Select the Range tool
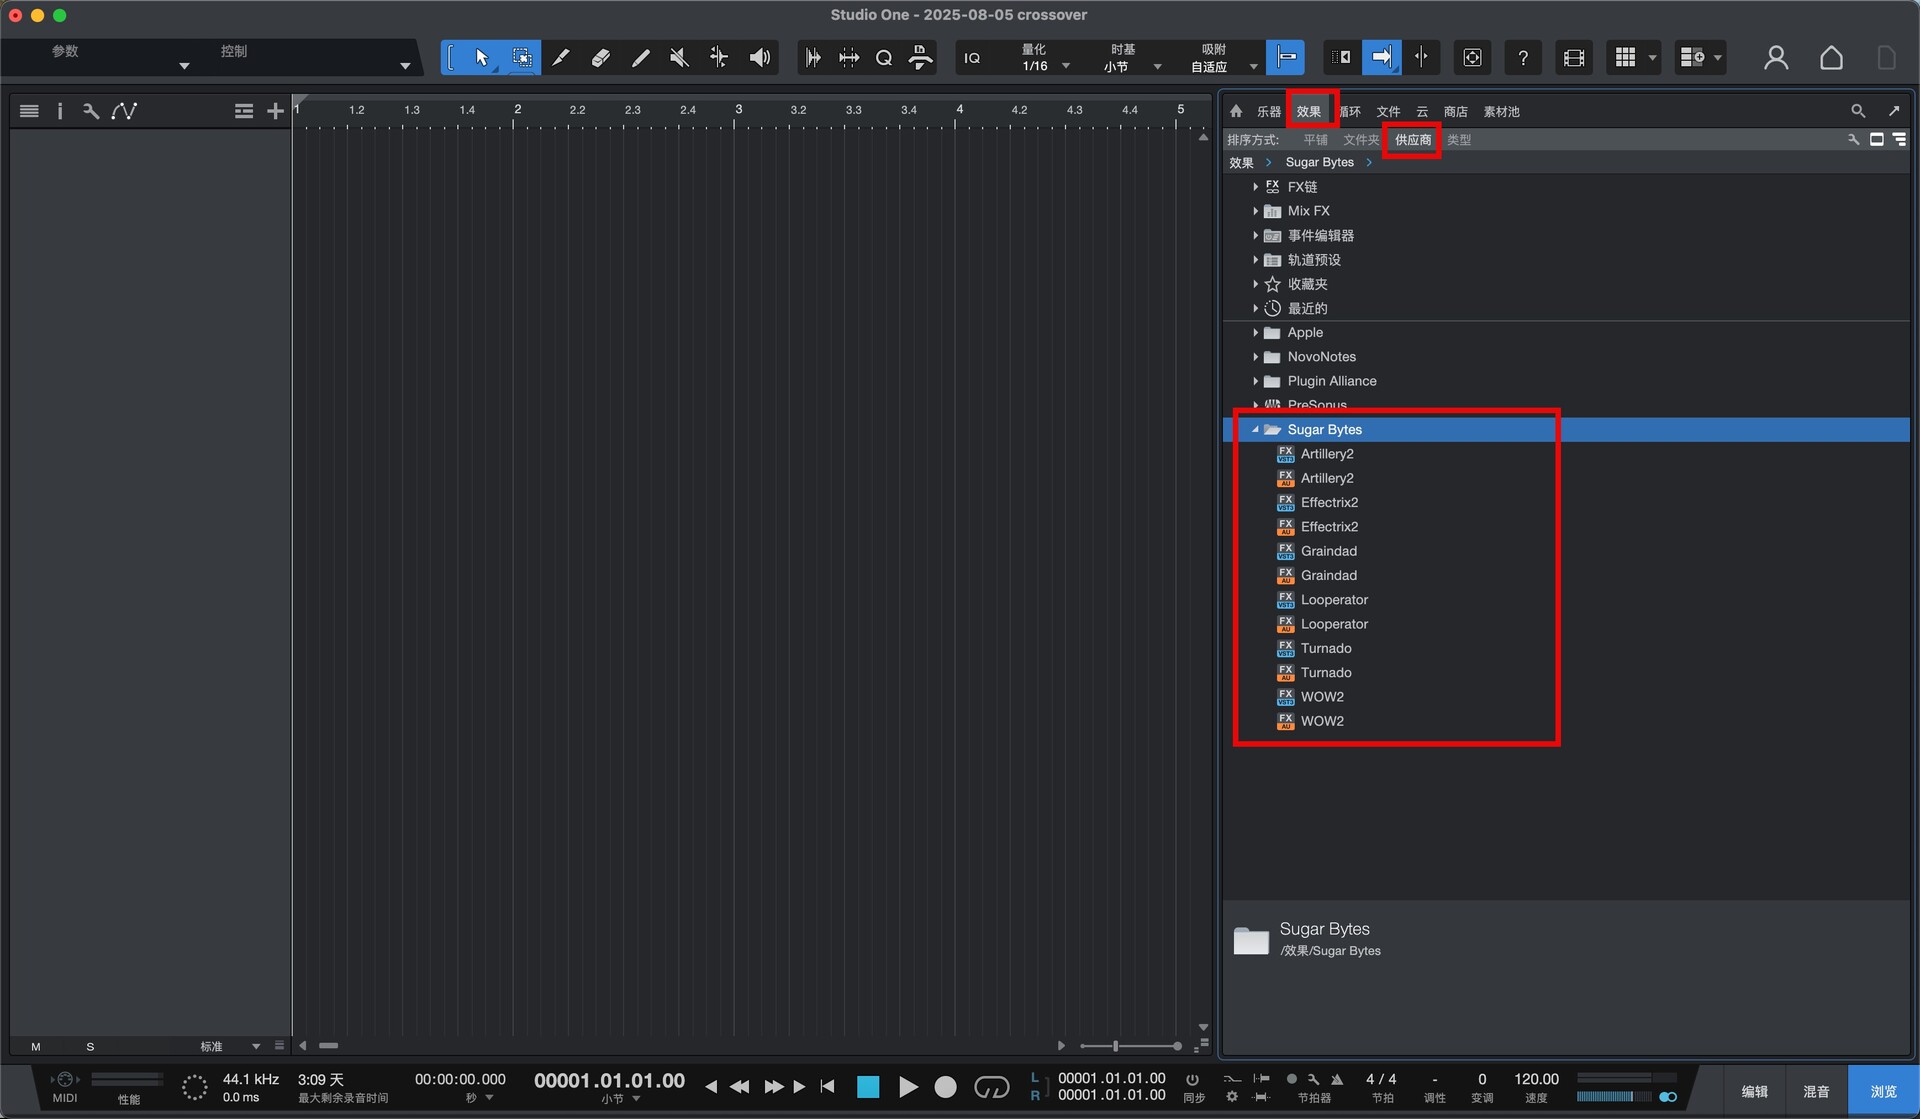The height and width of the screenshot is (1119, 1920). (521, 58)
